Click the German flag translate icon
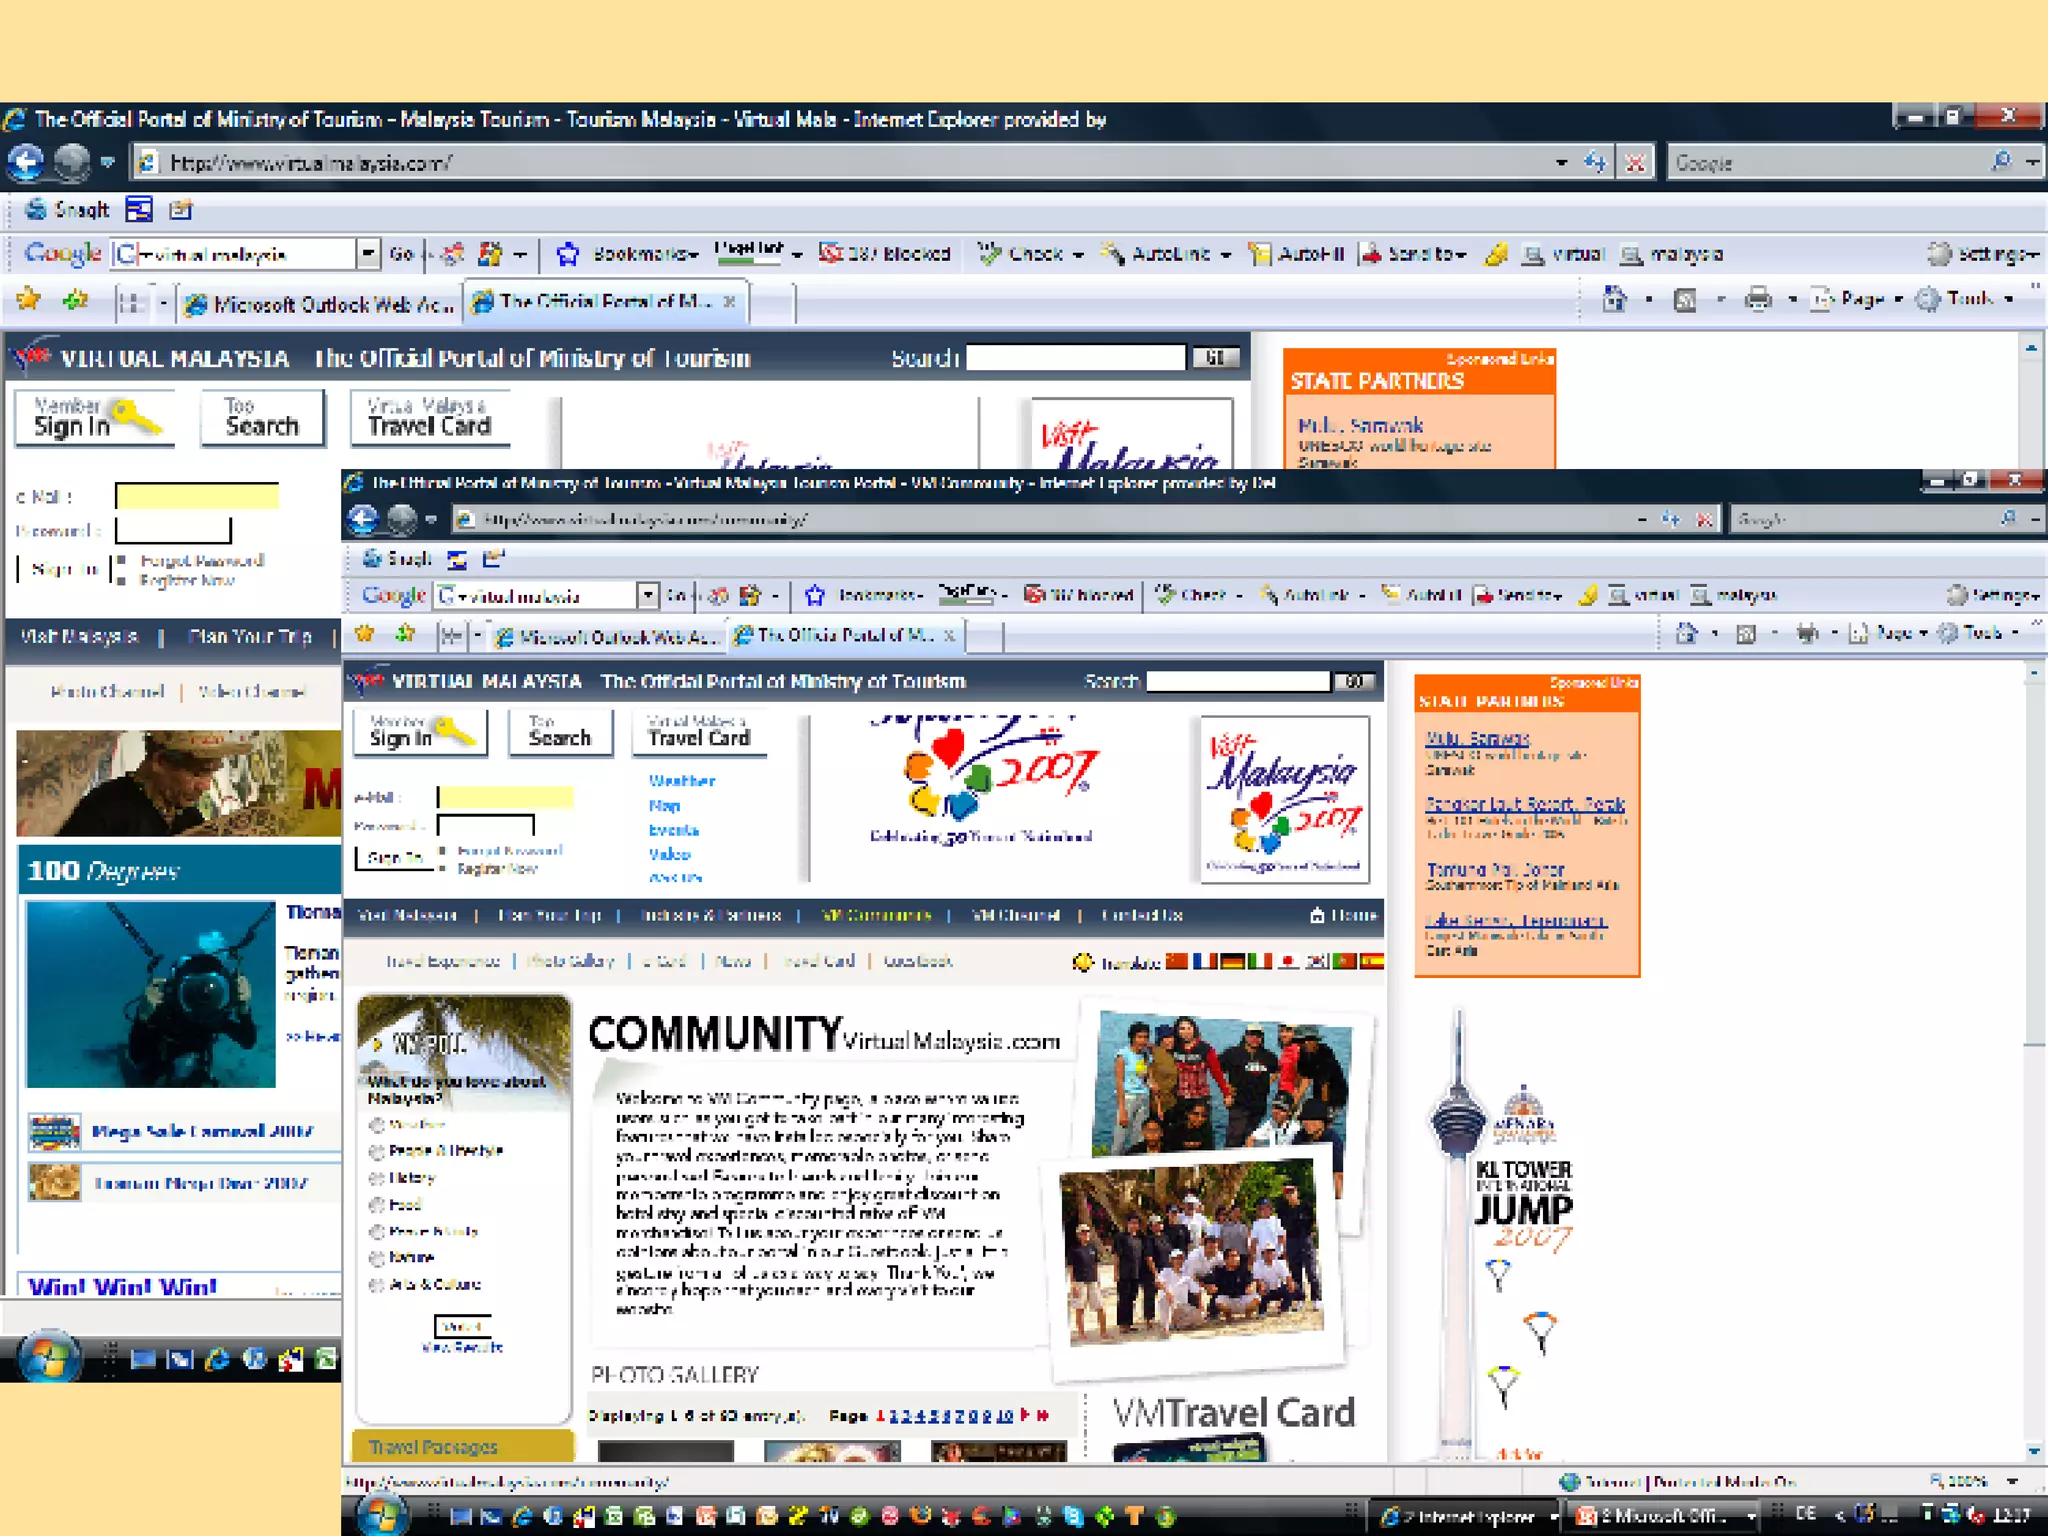Screen dimensions: 2048x1536 click(1232, 961)
